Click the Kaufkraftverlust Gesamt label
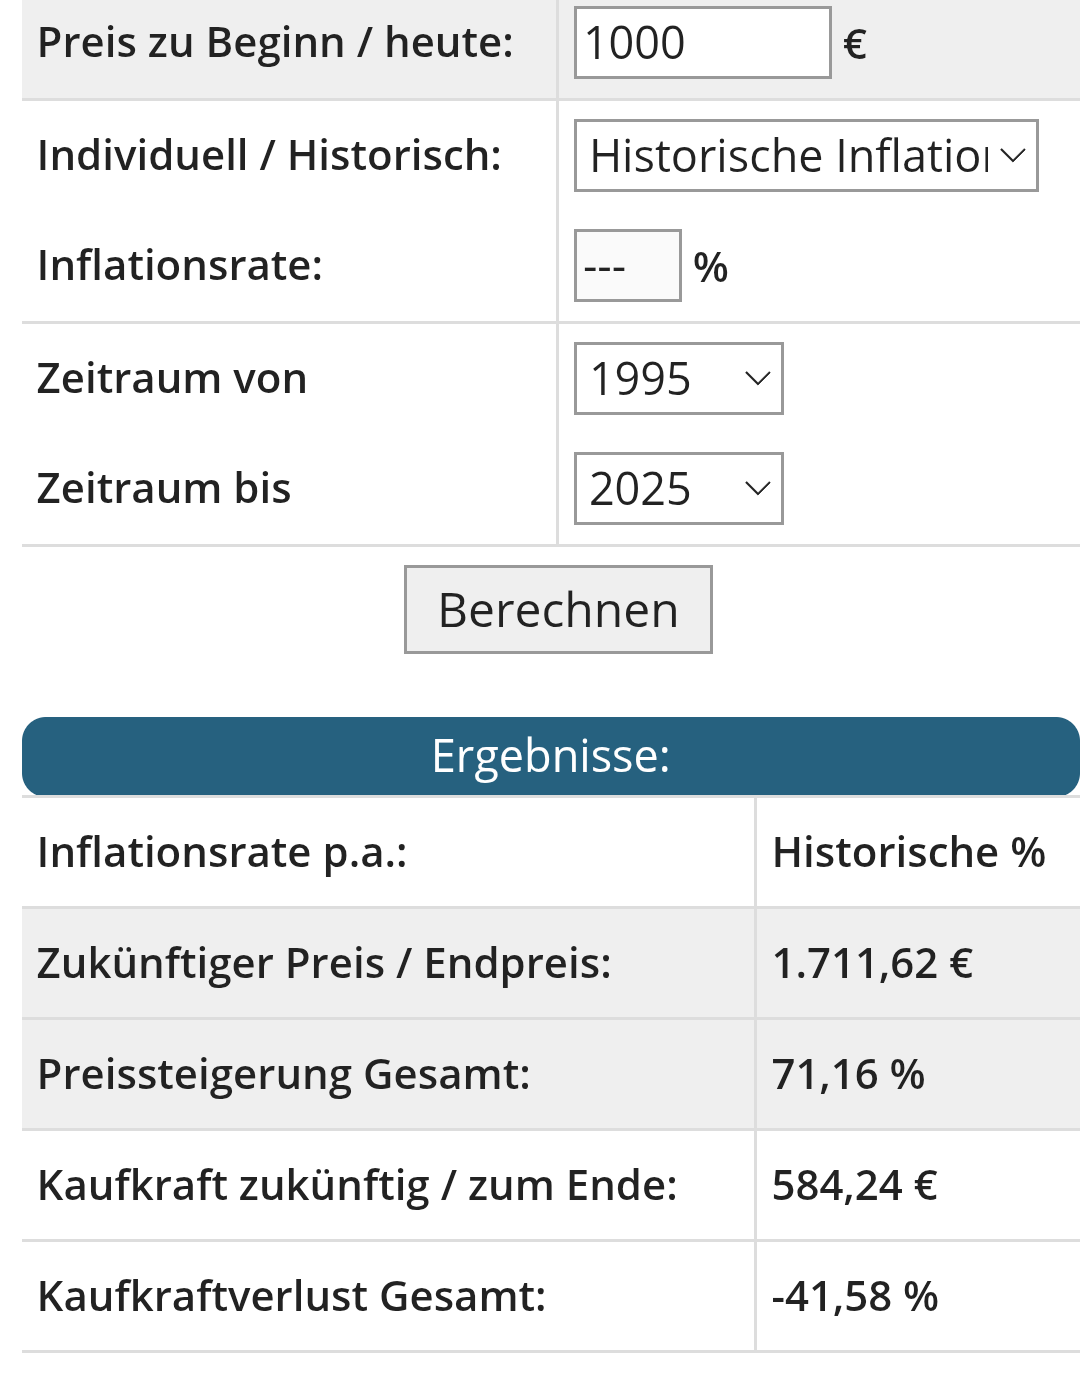1080x1373 pixels. click(x=291, y=1297)
